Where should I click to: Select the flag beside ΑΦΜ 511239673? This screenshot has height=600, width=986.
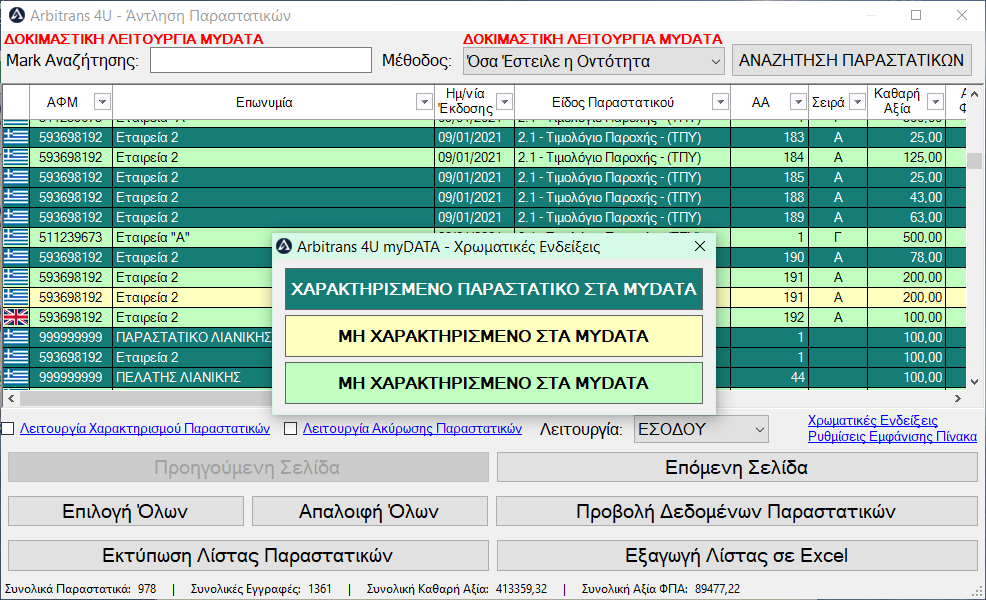coord(16,237)
